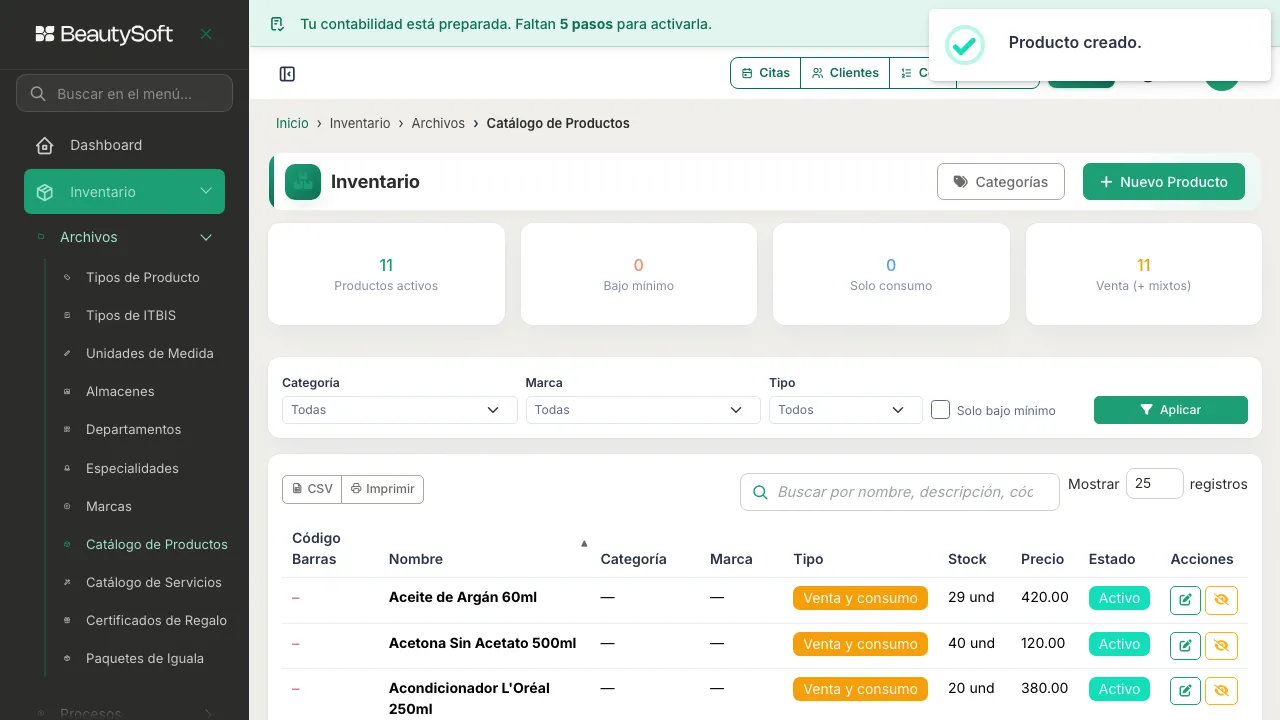1280x720 pixels.
Task: Open the Categoría filter dropdown
Action: pyautogui.click(x=400, y=410)
